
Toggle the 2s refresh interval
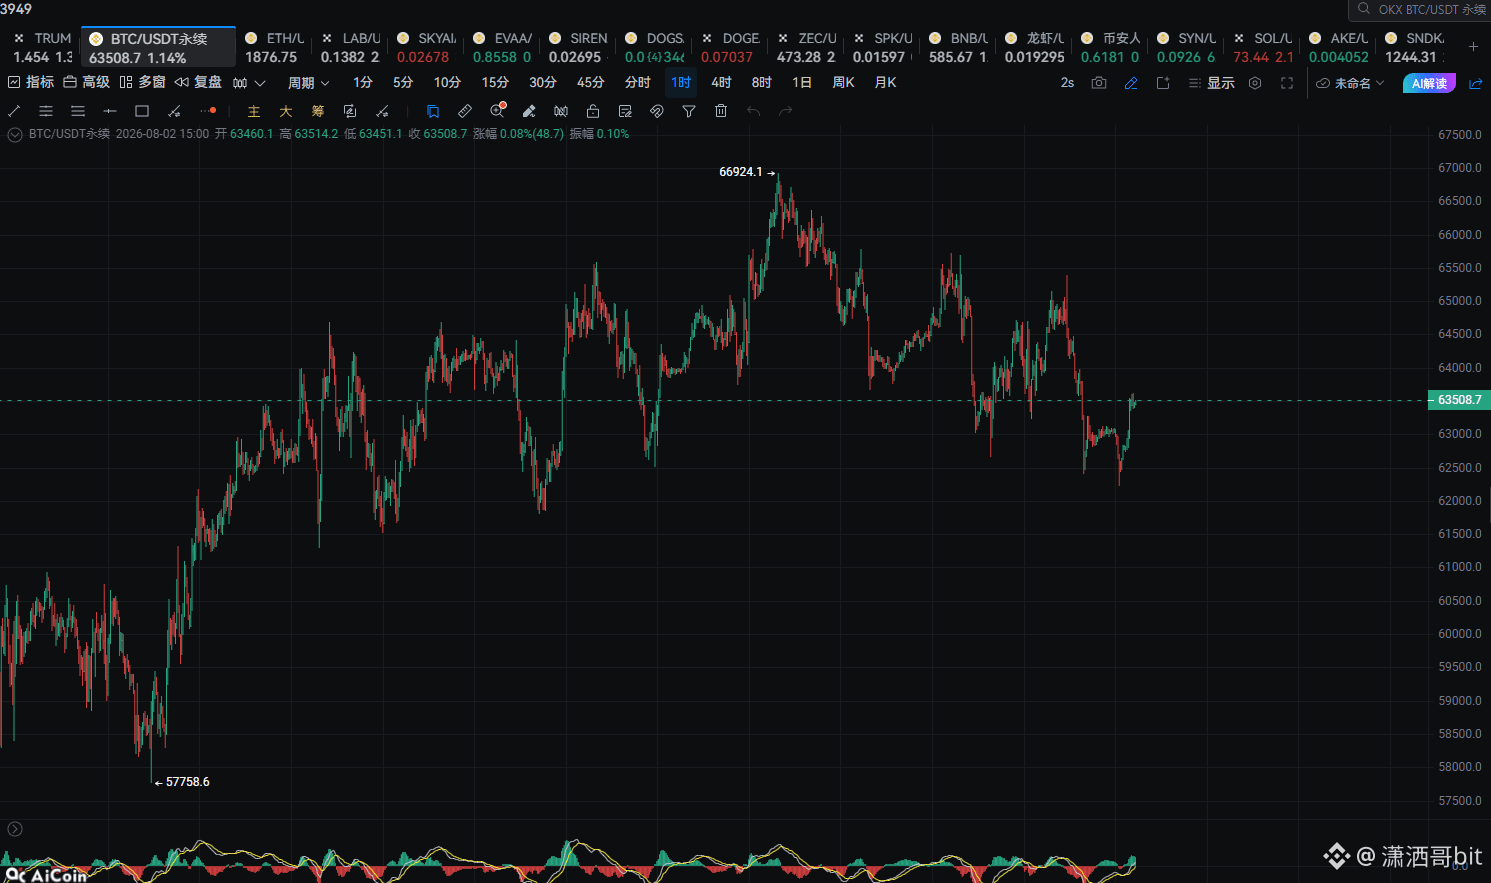[x=1067, y=83]
